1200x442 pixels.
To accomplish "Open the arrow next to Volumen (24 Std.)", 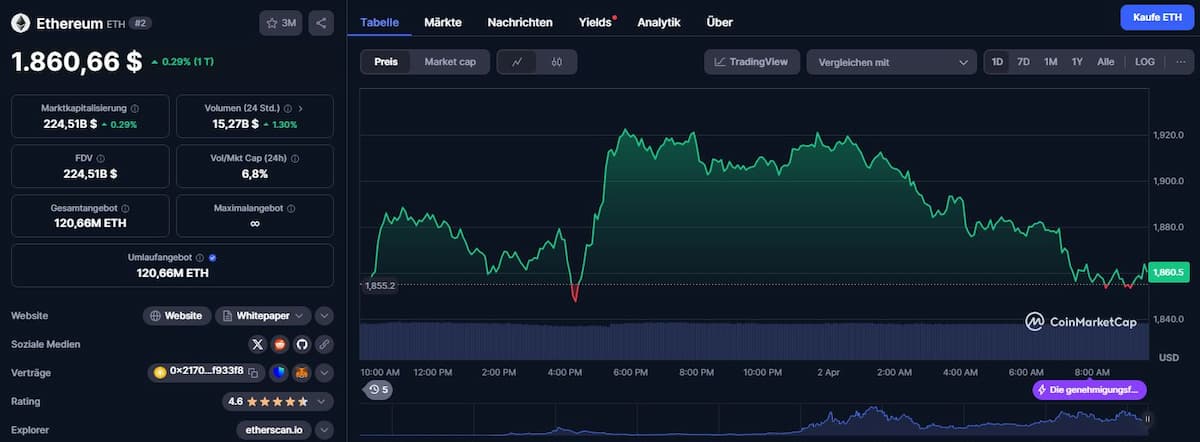I will (300, 108).
